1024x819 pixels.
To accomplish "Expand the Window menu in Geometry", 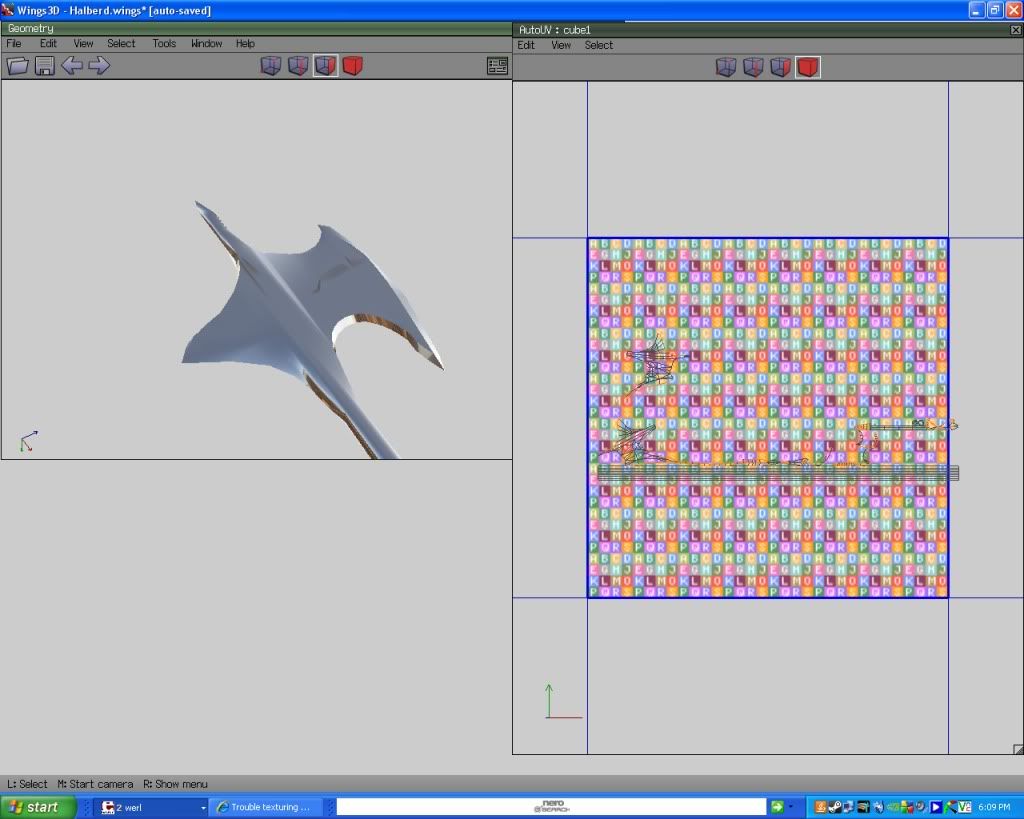I will (x=206, y=44).
